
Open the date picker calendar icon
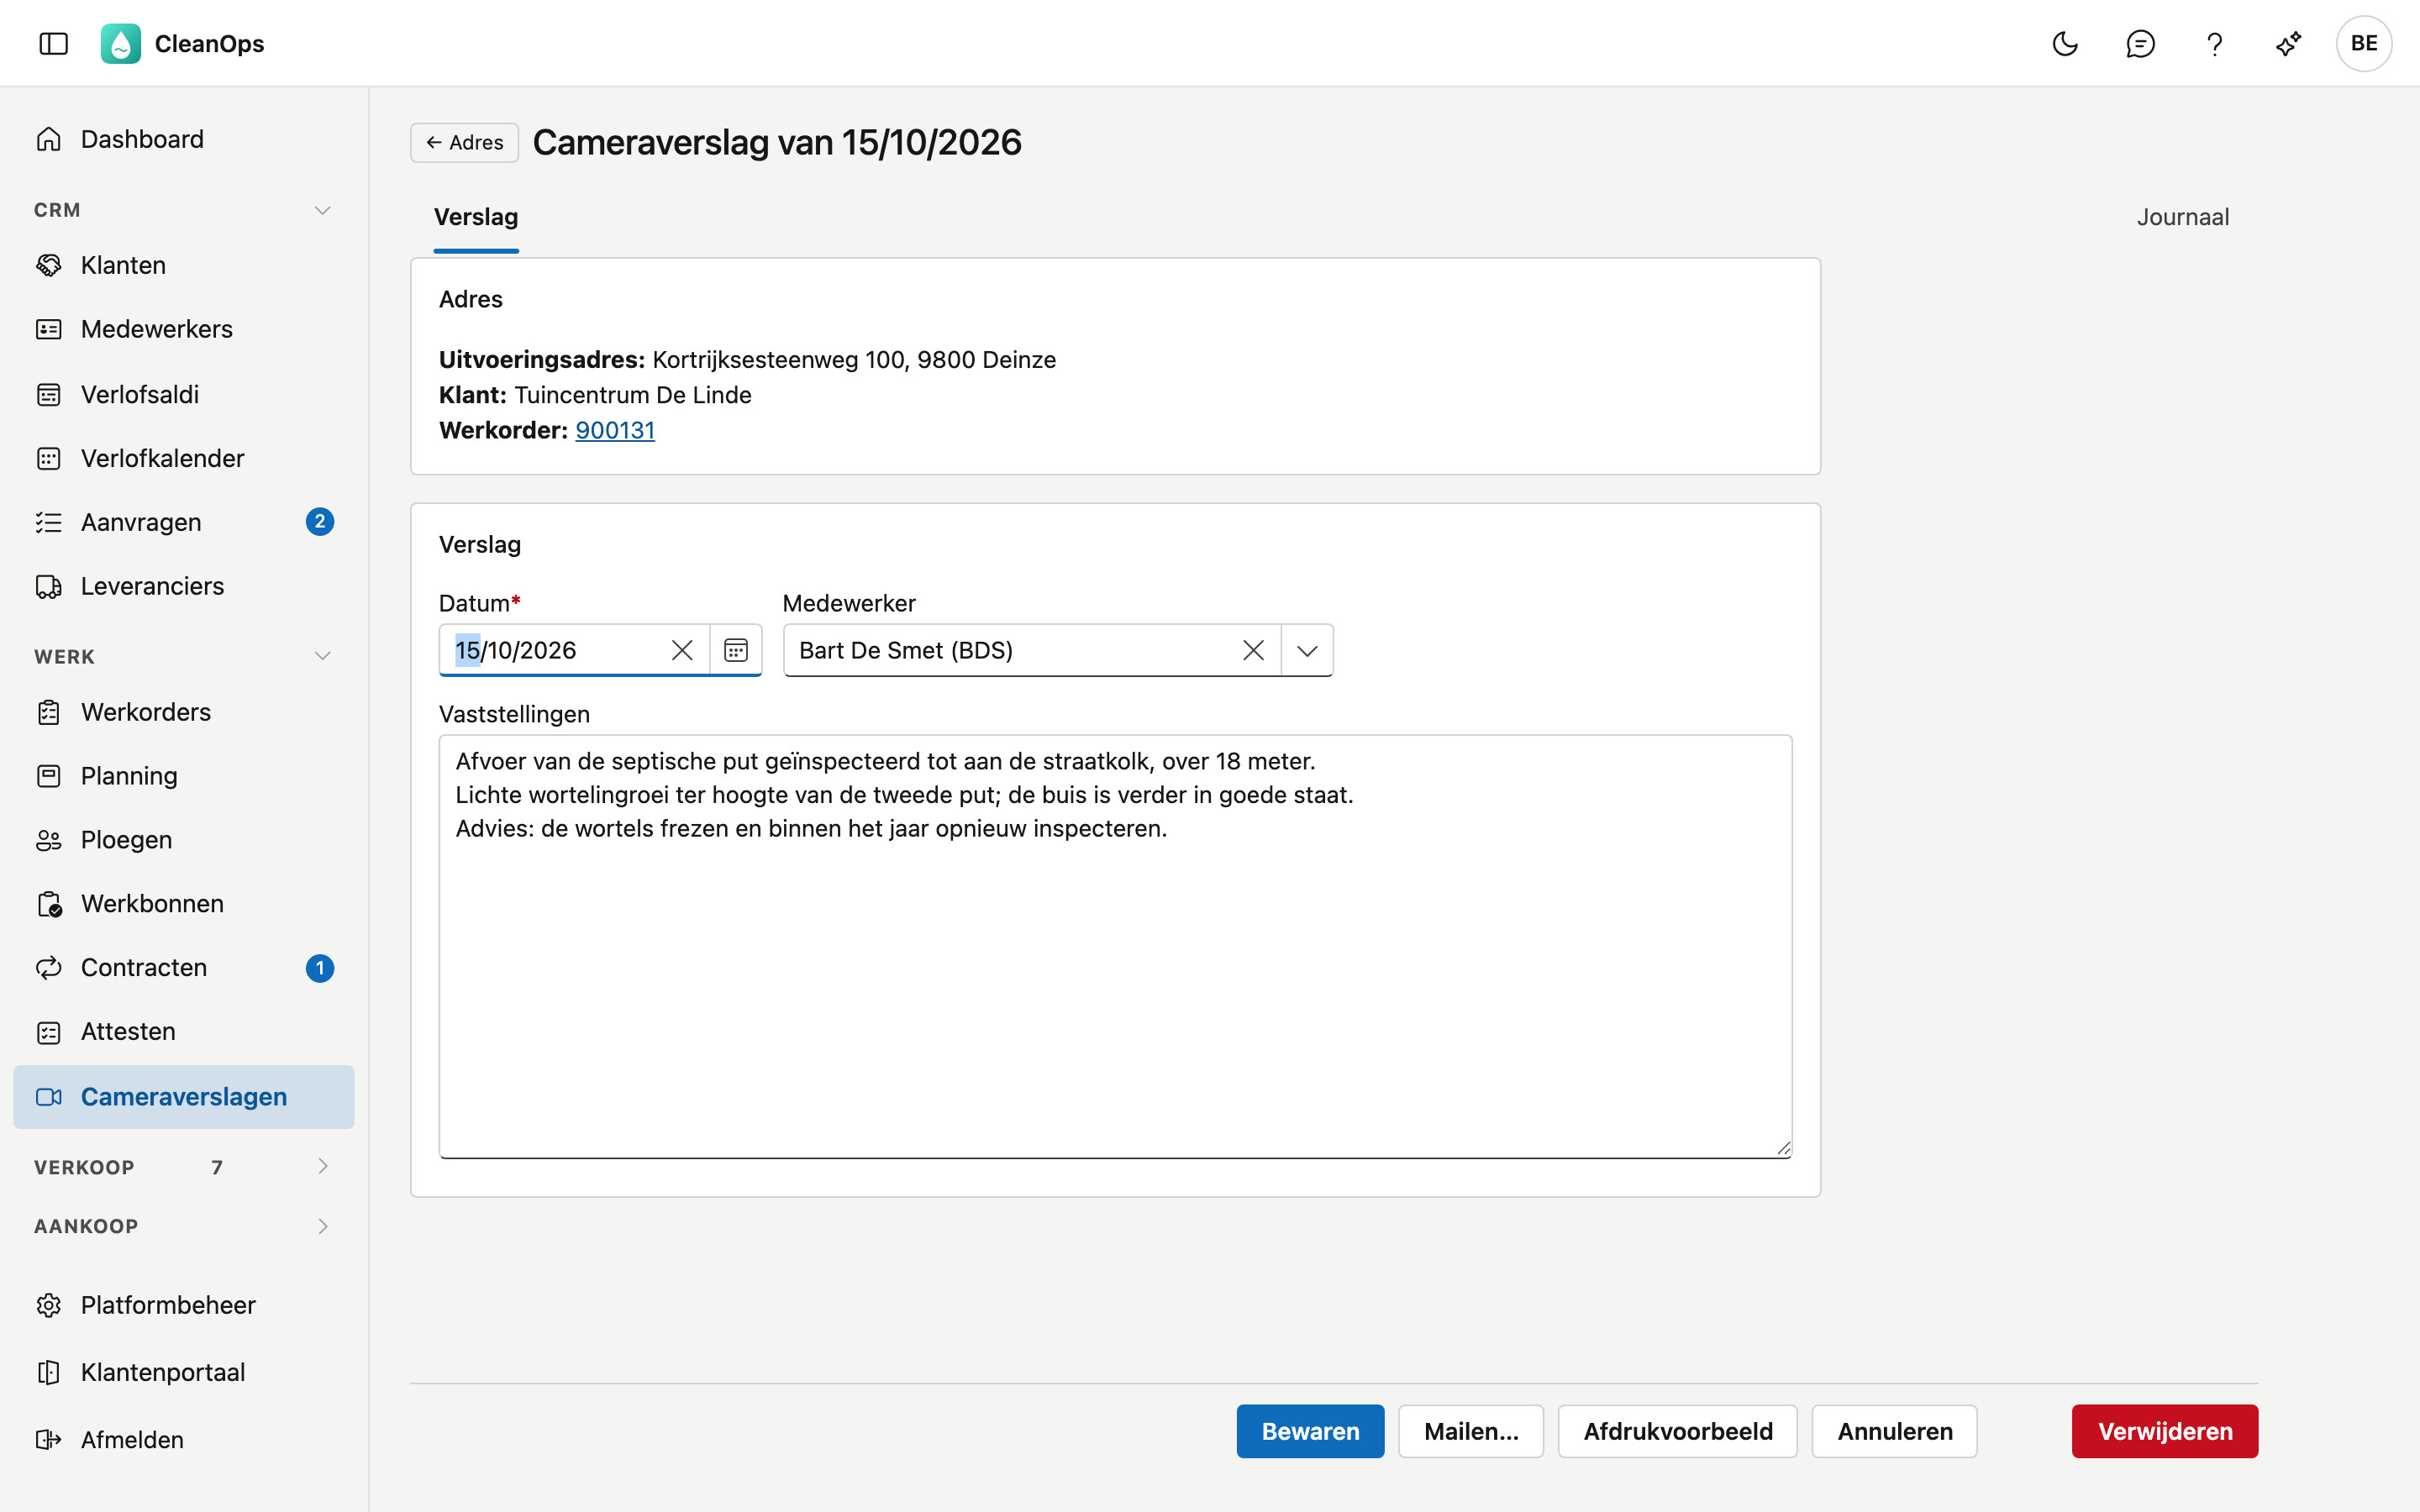(x=736, y=650)
